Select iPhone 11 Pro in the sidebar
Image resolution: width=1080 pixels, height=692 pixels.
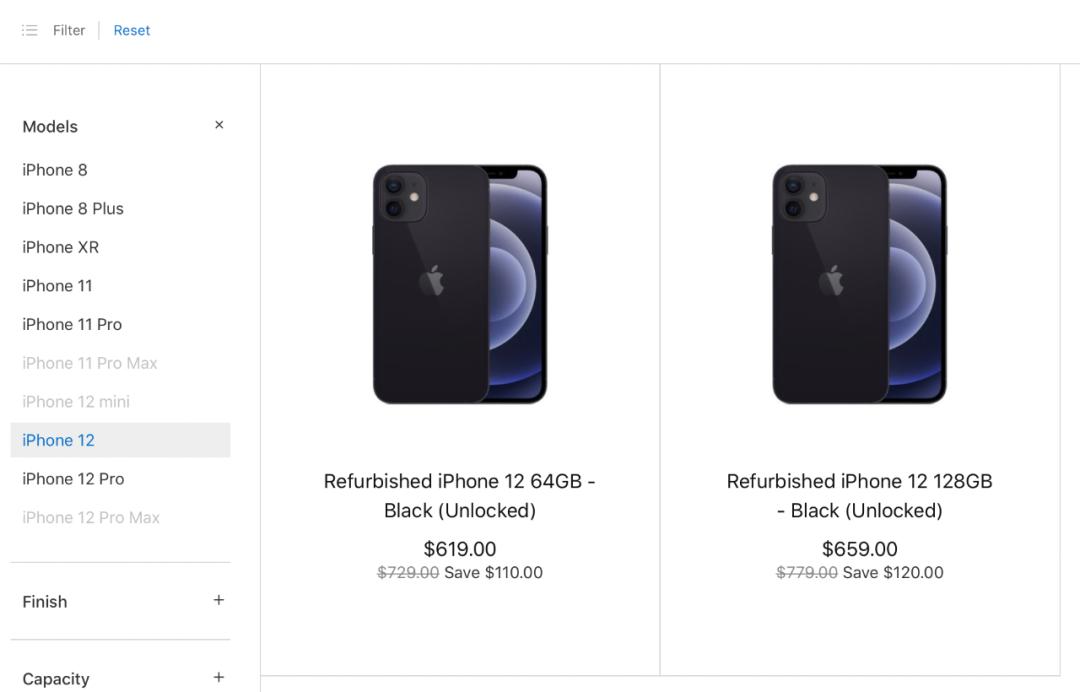pyautogui.click(x=72, y=324)
